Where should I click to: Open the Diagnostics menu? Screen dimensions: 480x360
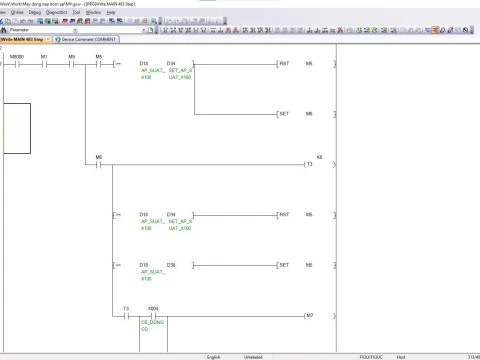[x=57, y=12]
